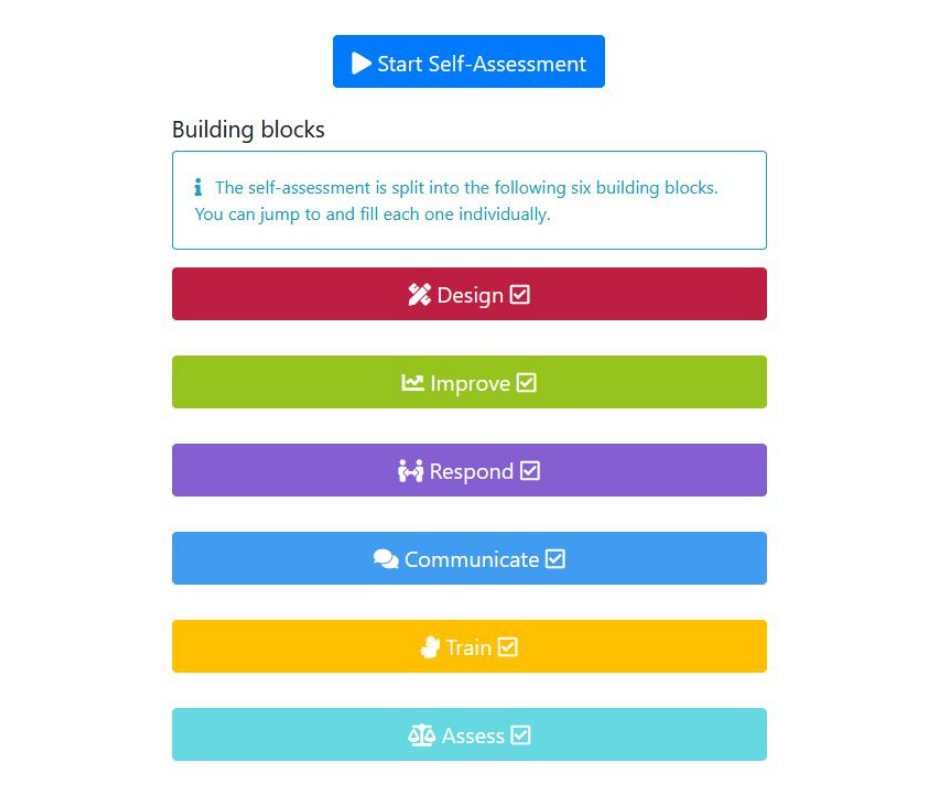This screenshot has height=788, width=940.
Task: Click the Building blocks info text box
Action: 469,200
